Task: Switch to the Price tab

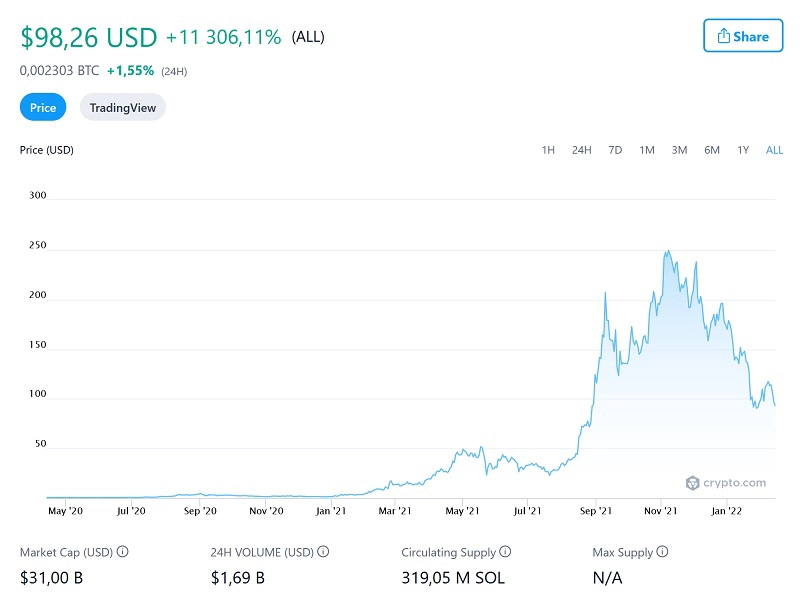Action: pos(43,108)
